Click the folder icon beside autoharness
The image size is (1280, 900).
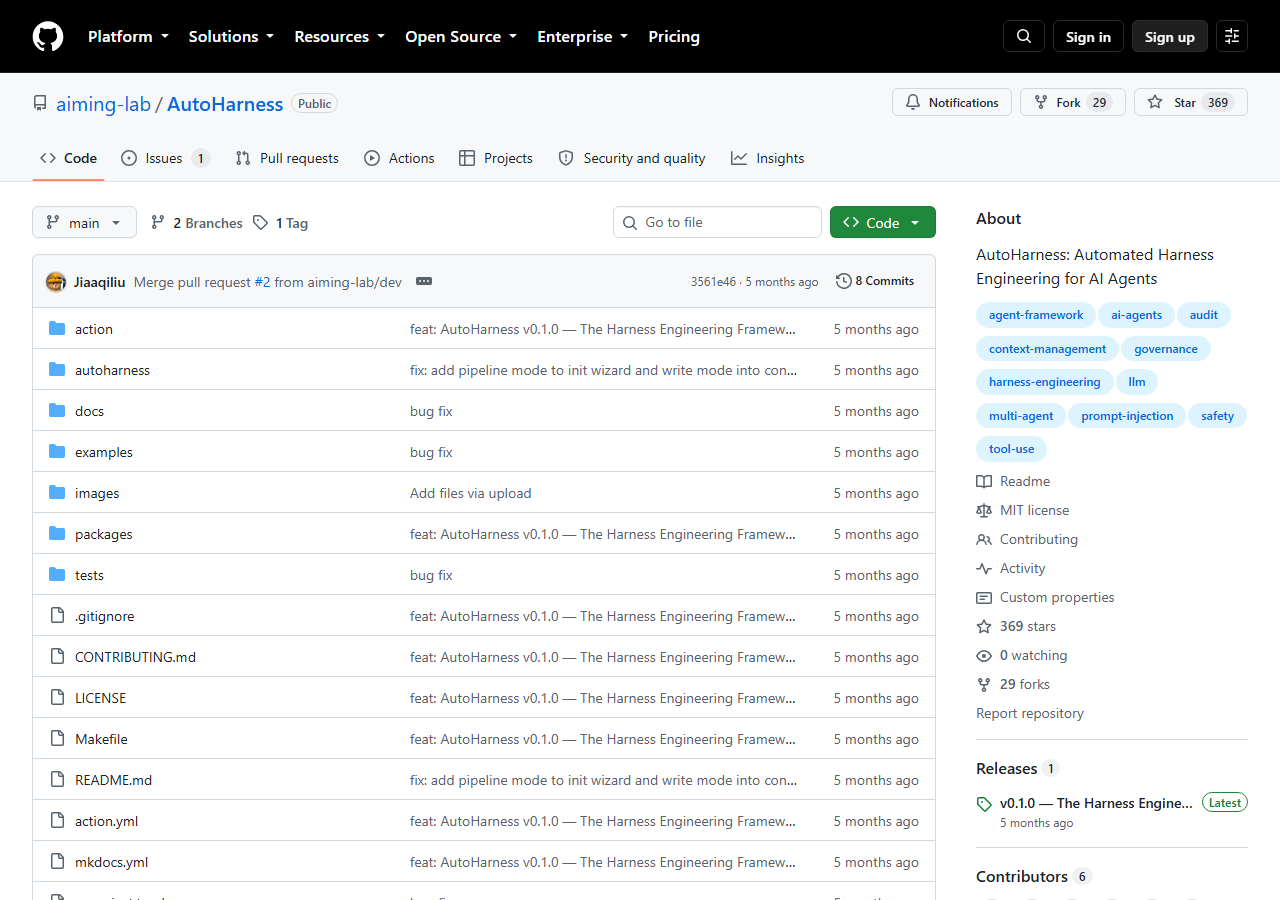click(x=57, y=370)
